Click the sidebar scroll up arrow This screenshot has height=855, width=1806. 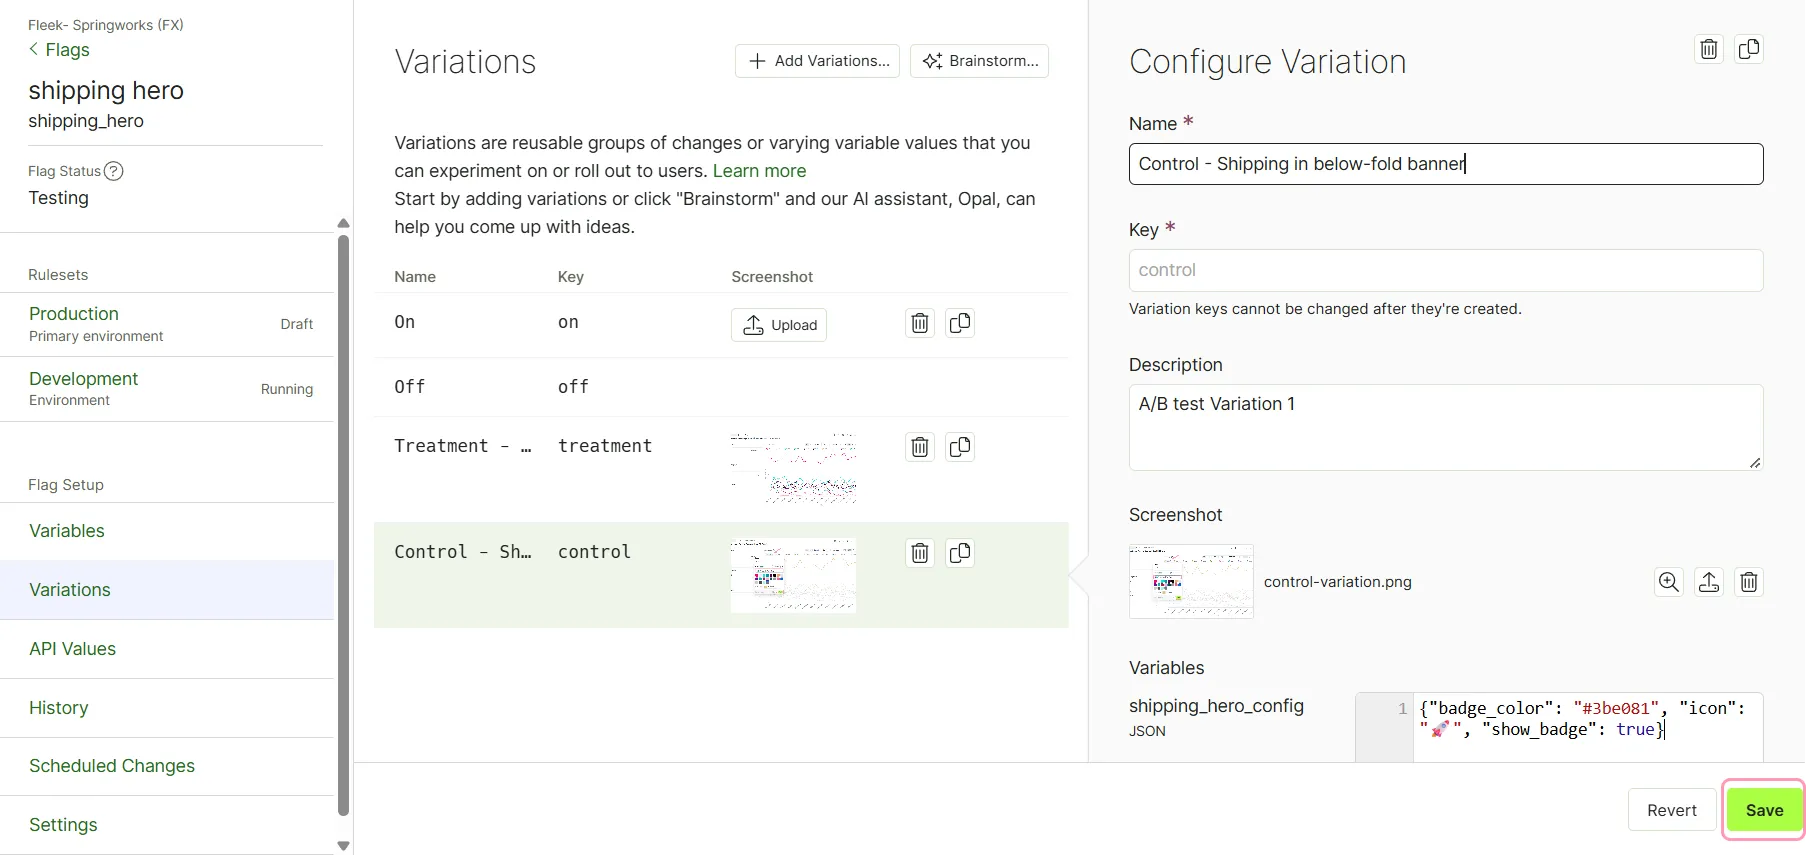click(x=344, y=224)
